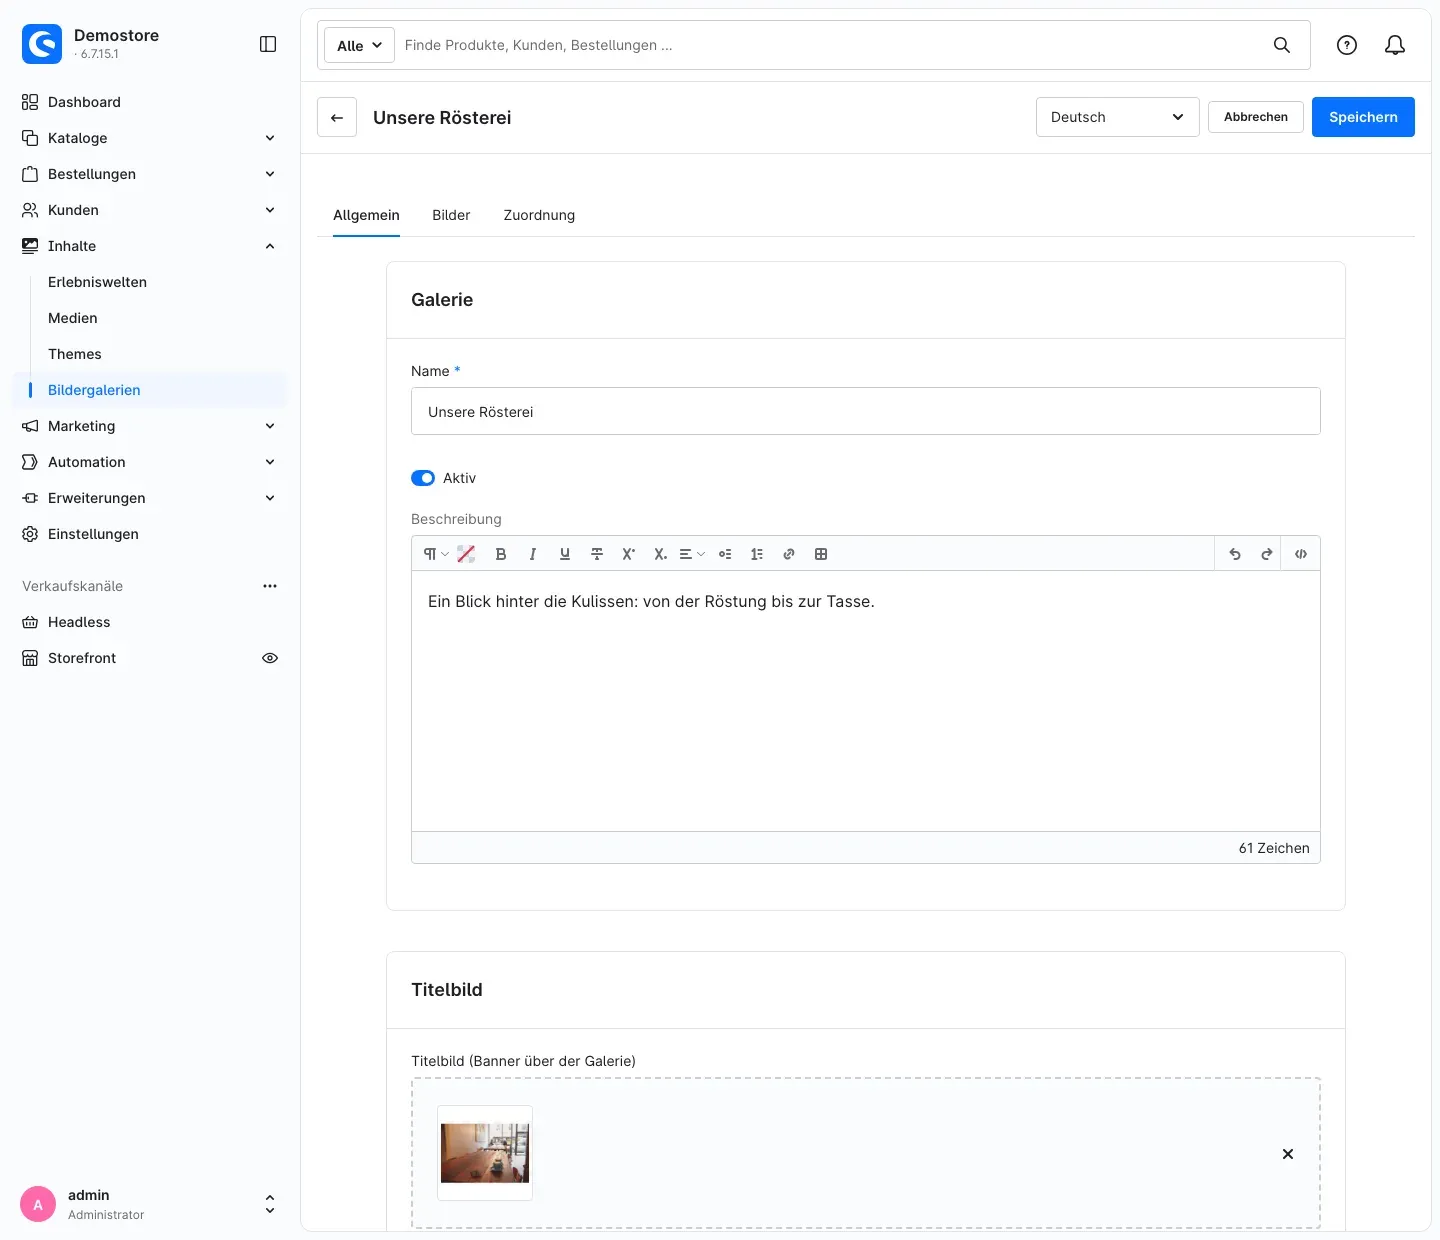Open the Alle search filter dropdown
The height and width of the screenshot is (1240, 1440).
(x=359, y=45)
